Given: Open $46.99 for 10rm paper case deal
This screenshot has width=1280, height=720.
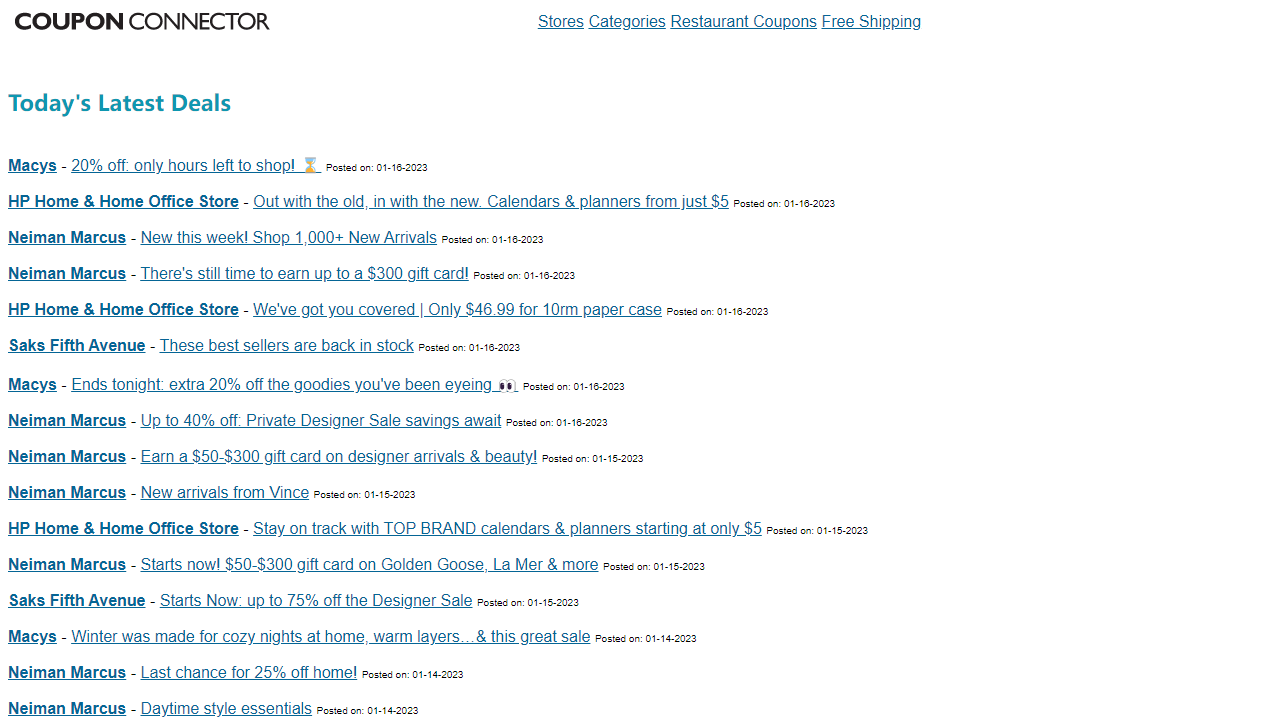Looking at the screenshot, I should [x=457, y=309].
